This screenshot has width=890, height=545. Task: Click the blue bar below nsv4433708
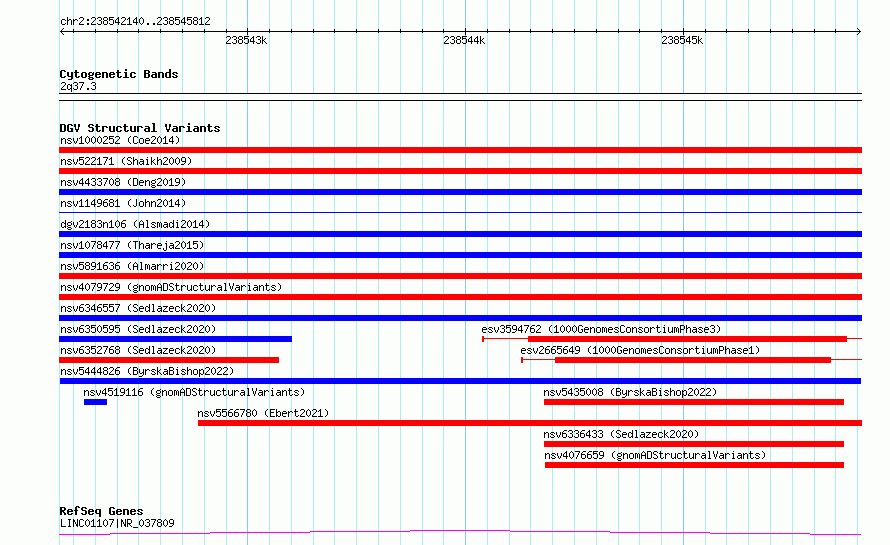point(460,192)
